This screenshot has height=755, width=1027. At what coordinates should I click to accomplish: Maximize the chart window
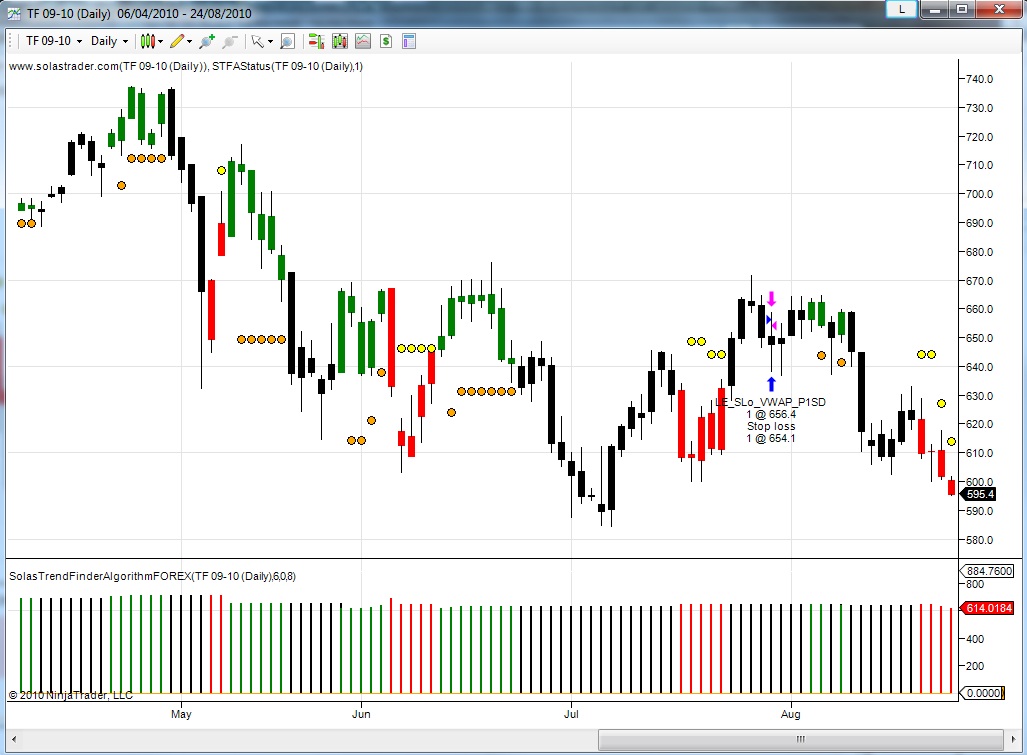tap(962, 9)
